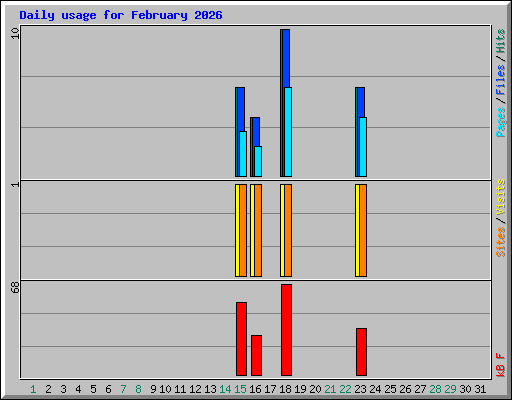This screenshot has width=512, height=400.
Task: Click day label '18' on the x-axis
Action: pos(285,389)
